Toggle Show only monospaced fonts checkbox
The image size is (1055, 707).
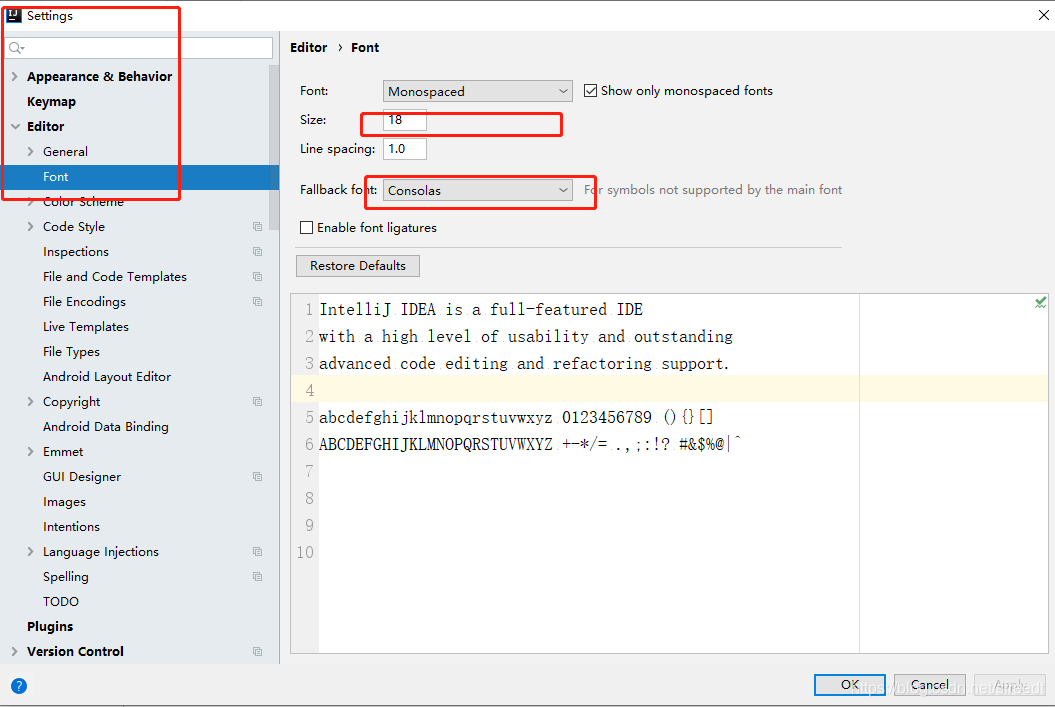click(x=590, y=91)
